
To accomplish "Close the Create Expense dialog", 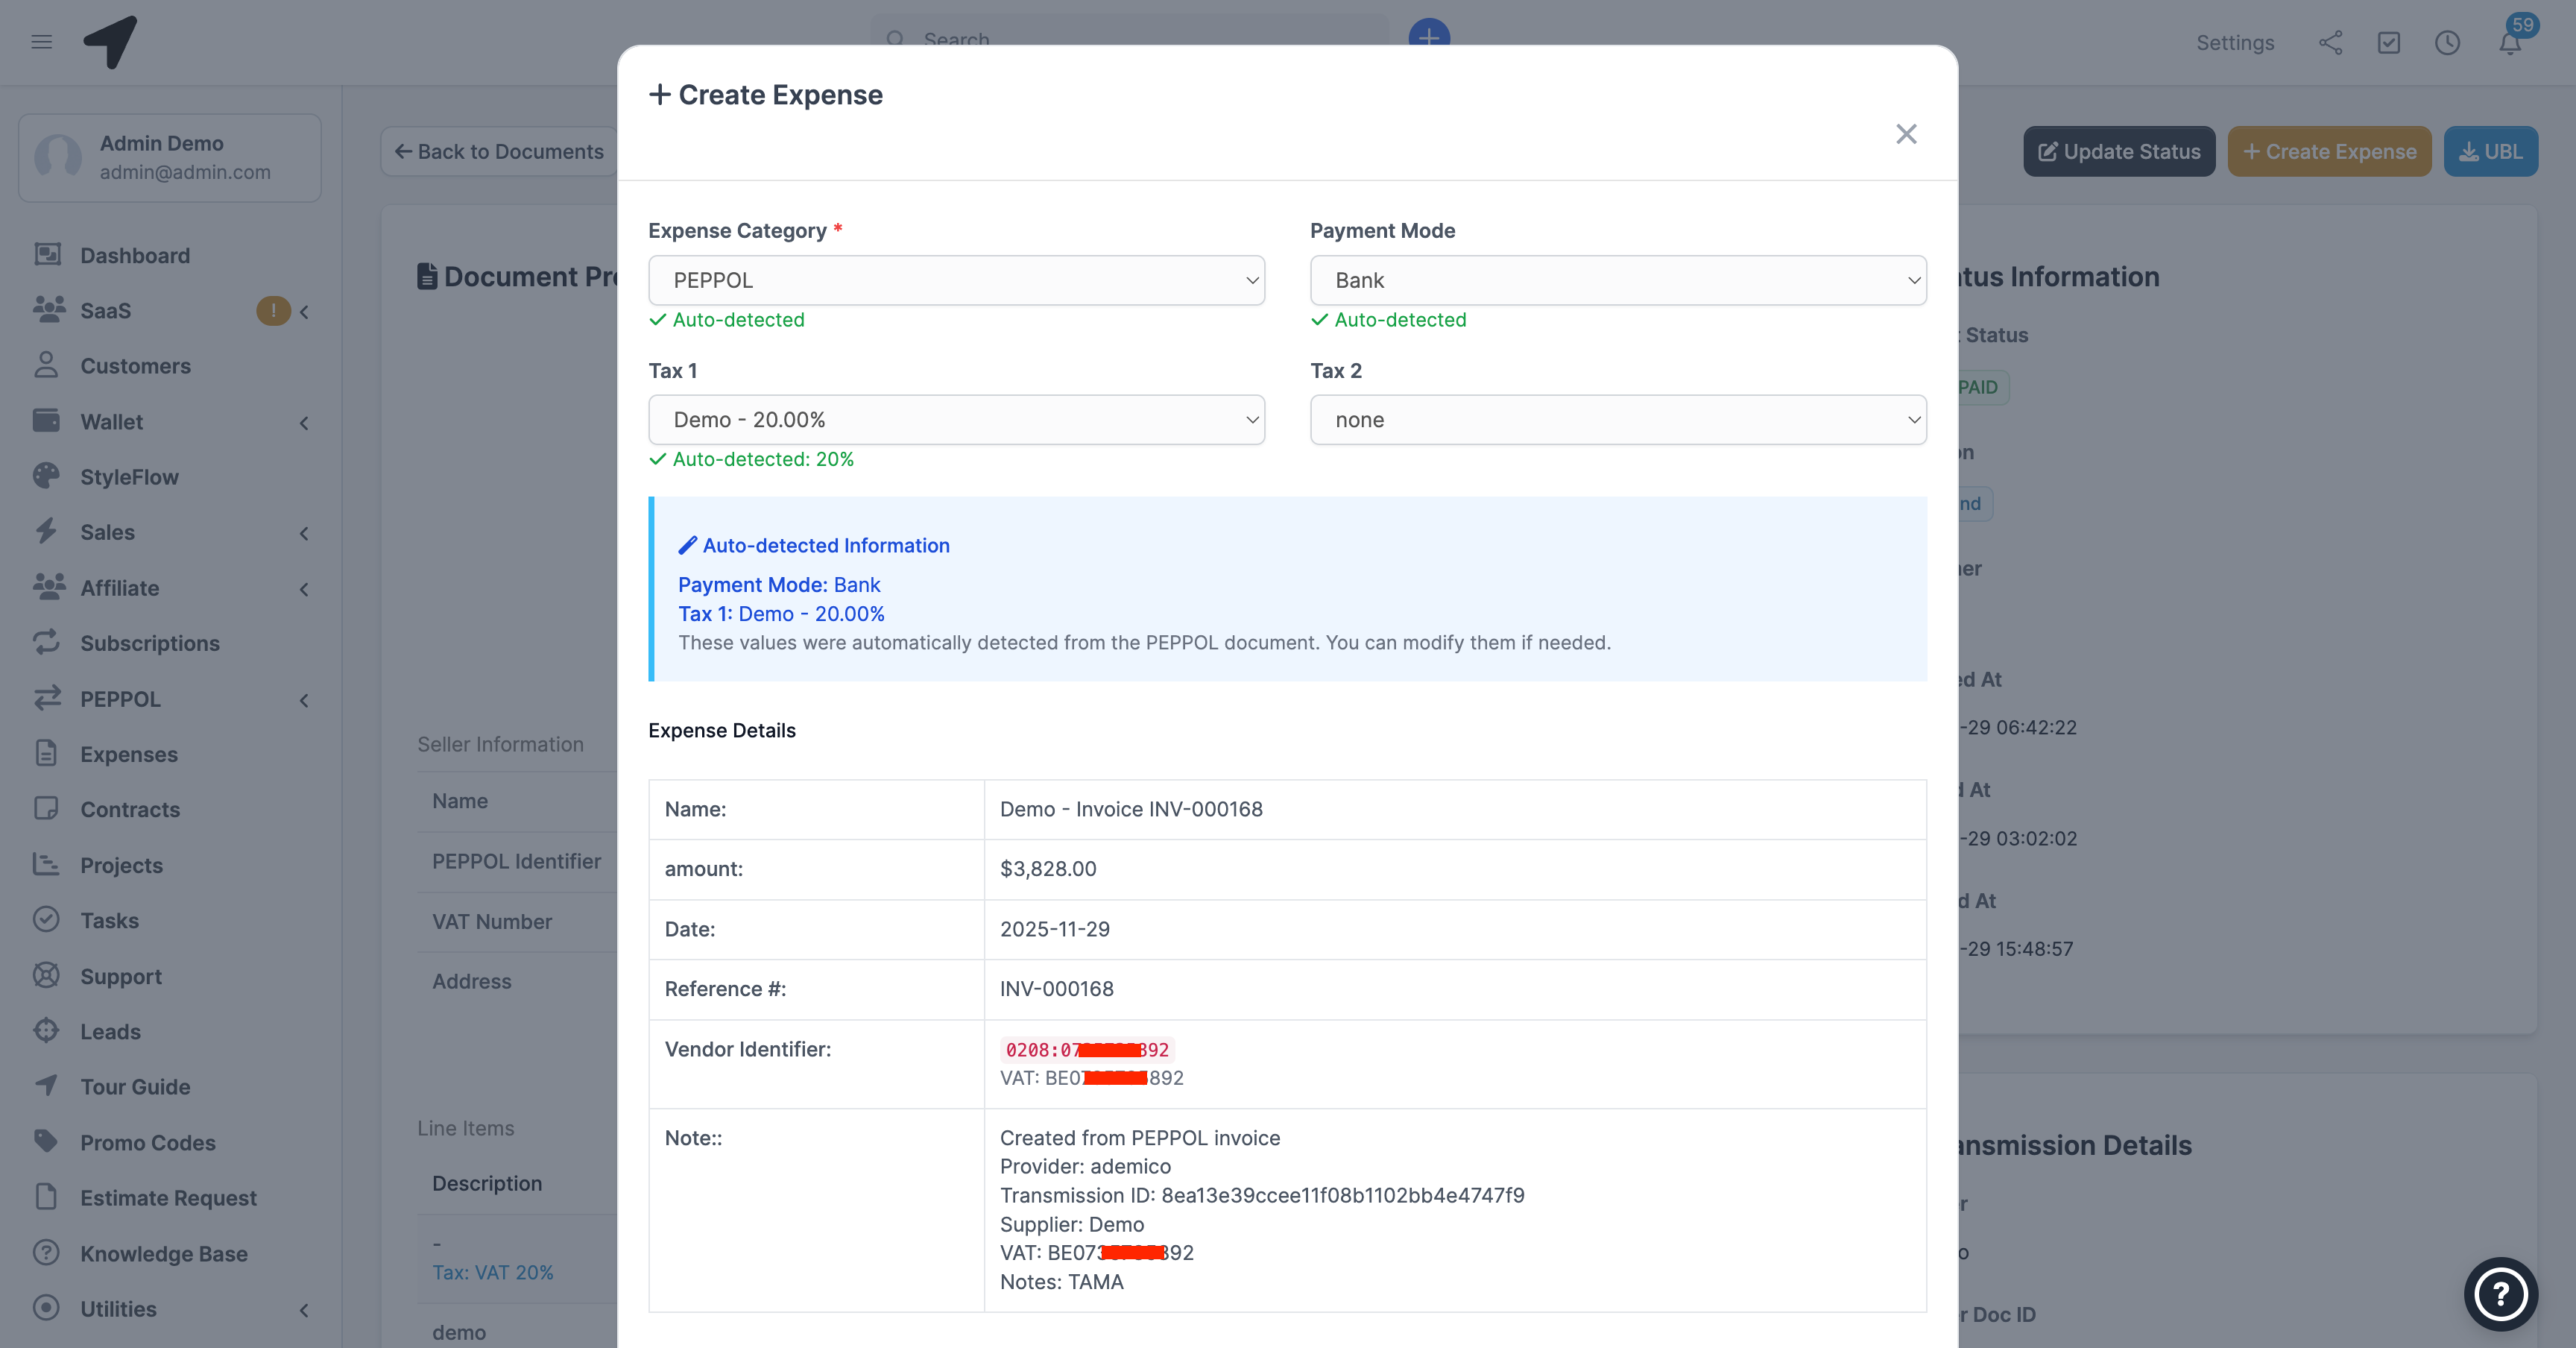I will pos(1906,134).
